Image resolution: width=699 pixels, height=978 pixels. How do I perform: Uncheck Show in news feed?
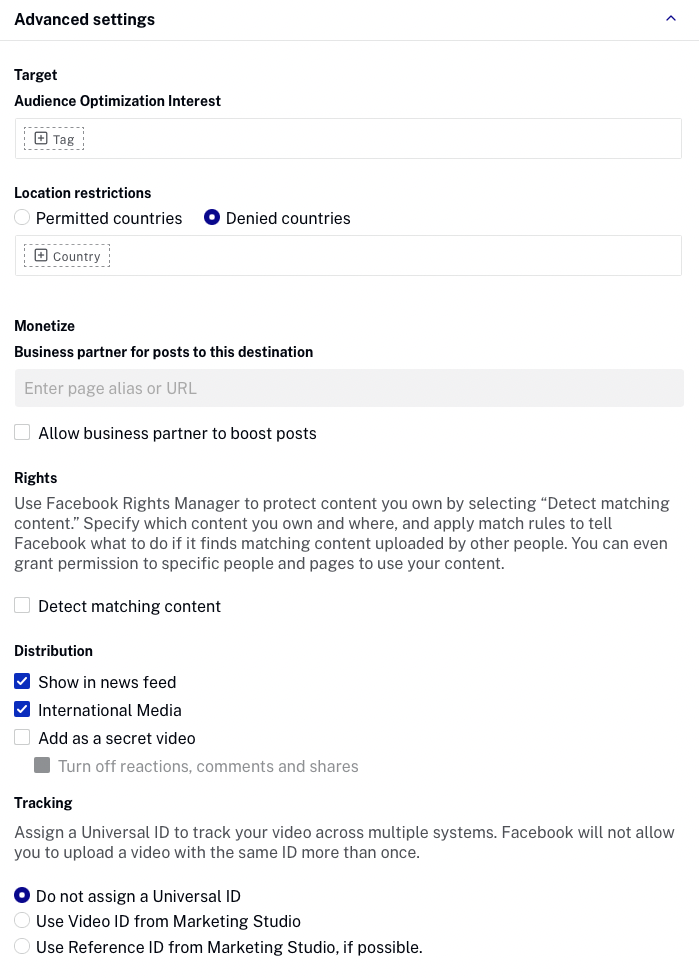[22, 682]
